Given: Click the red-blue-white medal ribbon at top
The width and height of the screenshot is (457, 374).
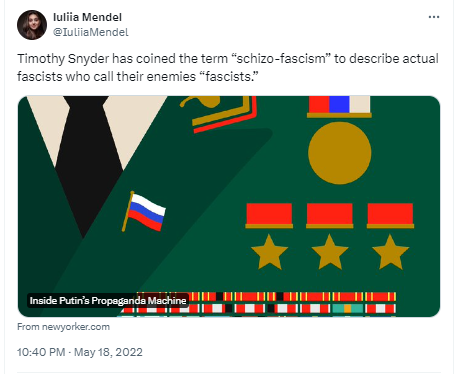Looking at the screenshot, I should point(339,107).
